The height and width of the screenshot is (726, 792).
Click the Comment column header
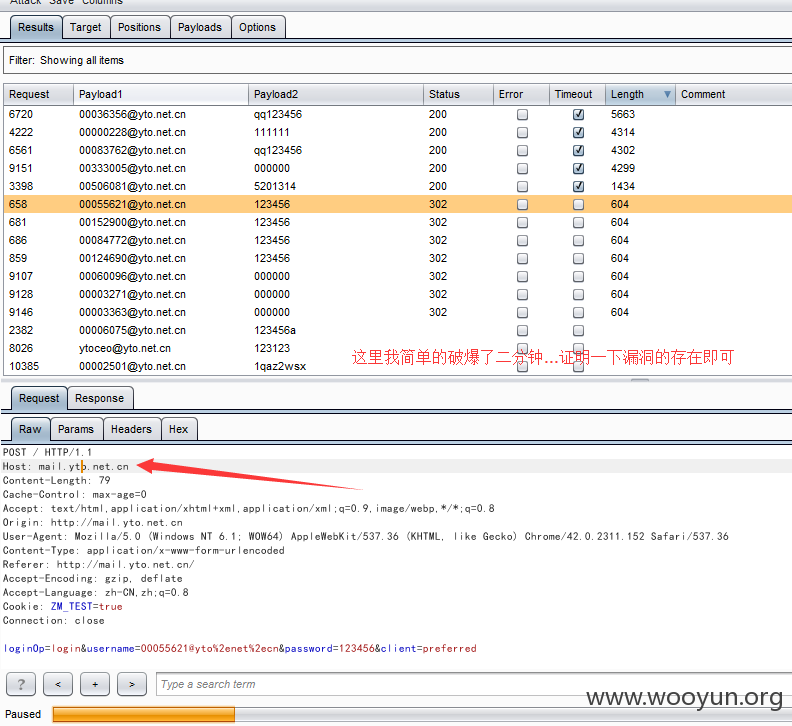733,94
